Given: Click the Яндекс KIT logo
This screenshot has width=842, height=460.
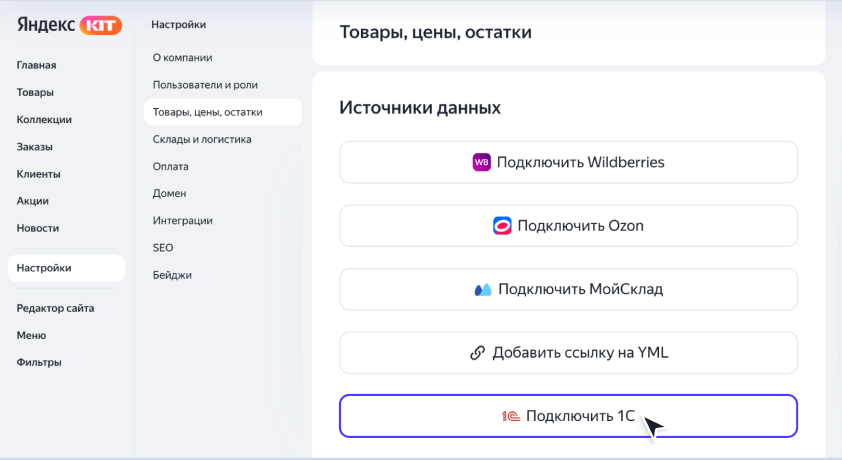Looking at the screenshot, I should pos(69,25).
